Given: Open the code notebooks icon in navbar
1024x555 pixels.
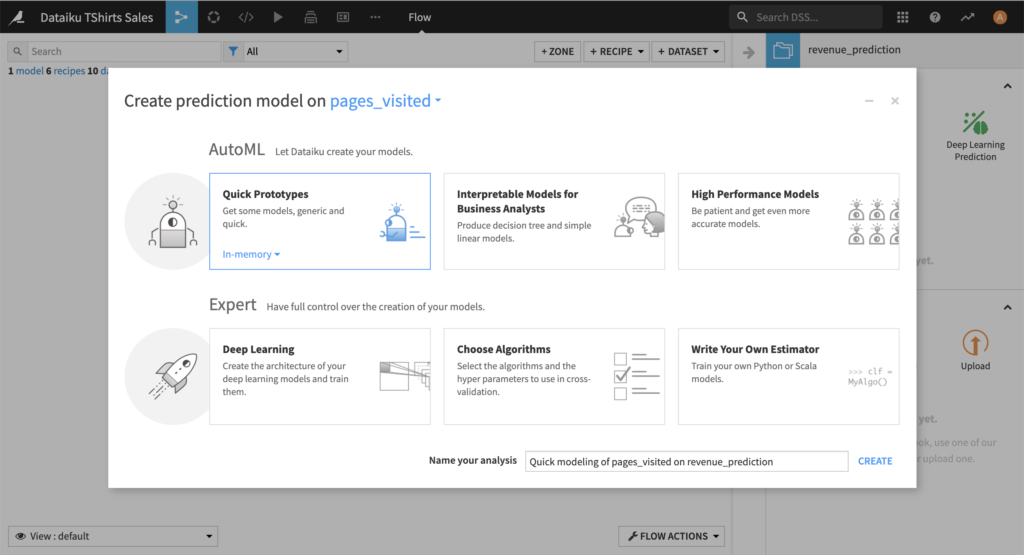Looking at the screenshot, I should [x=245, y=17].
